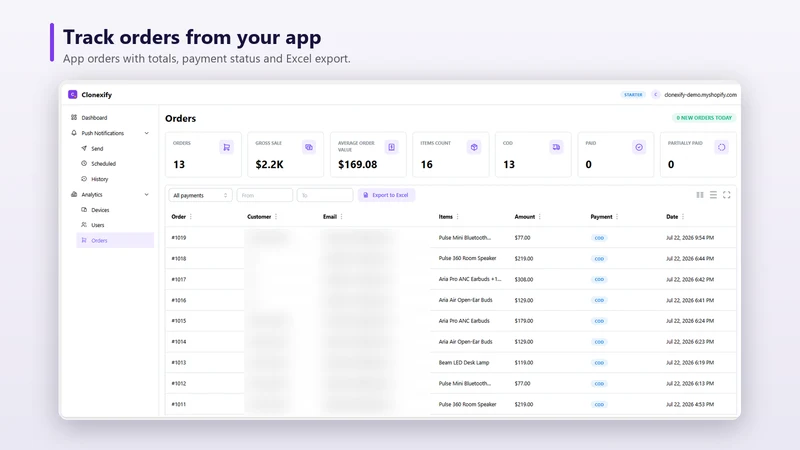Sort by Date column header

tap(672, 217)
